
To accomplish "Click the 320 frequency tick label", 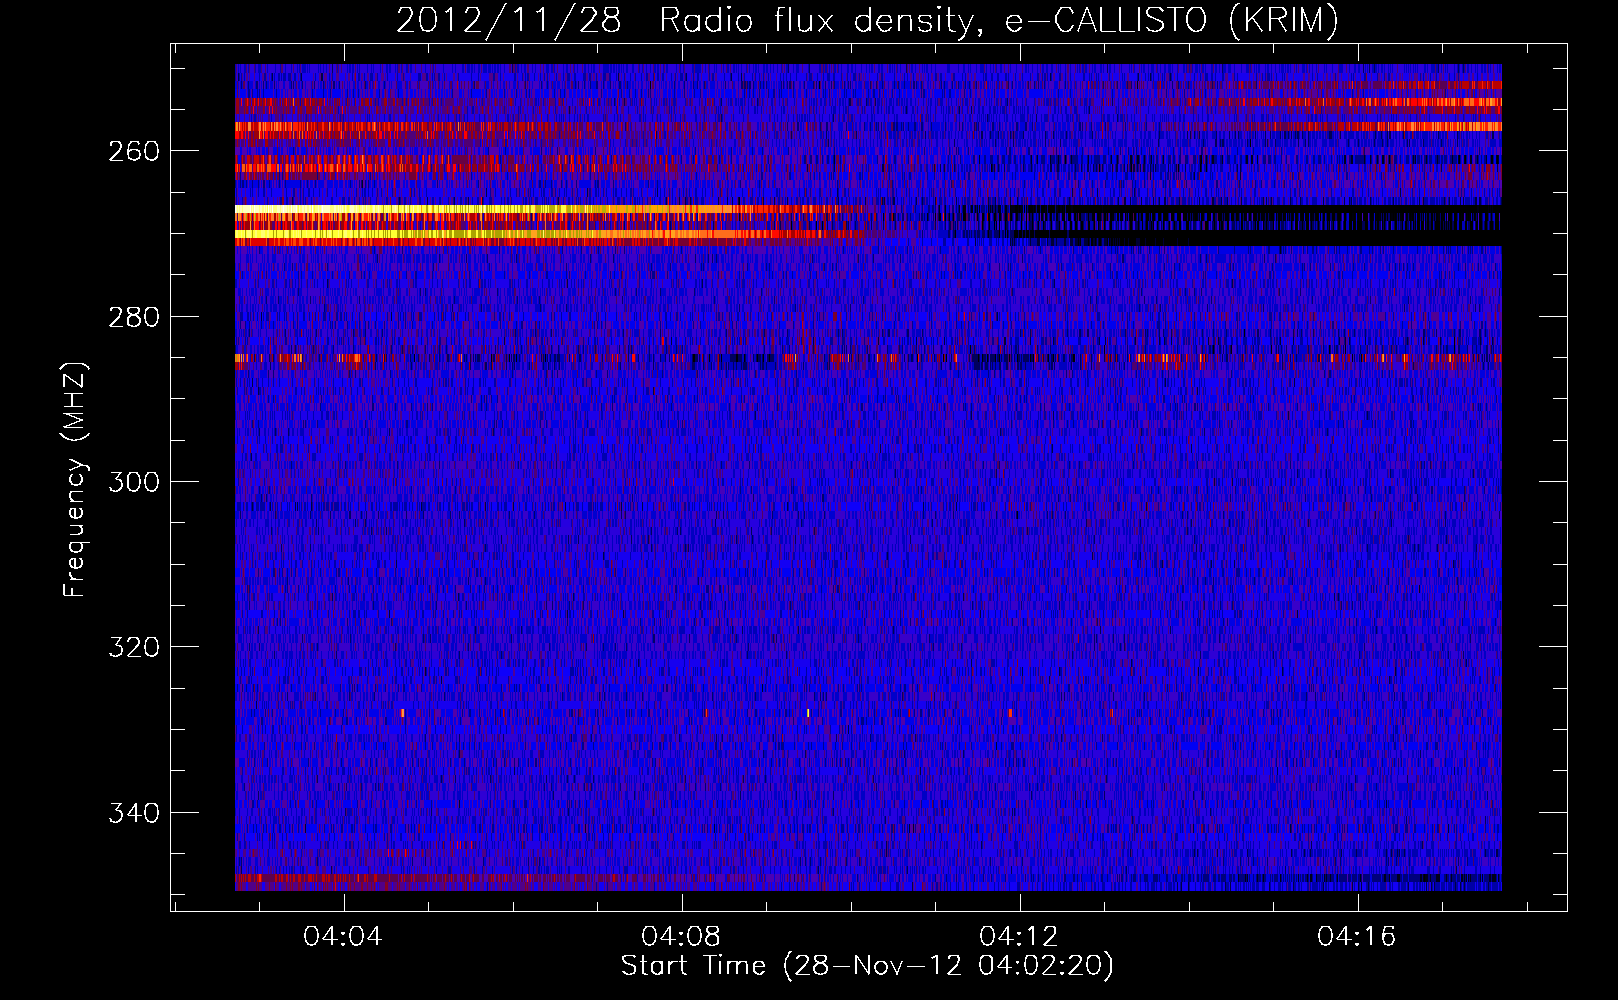I will 134,647.
